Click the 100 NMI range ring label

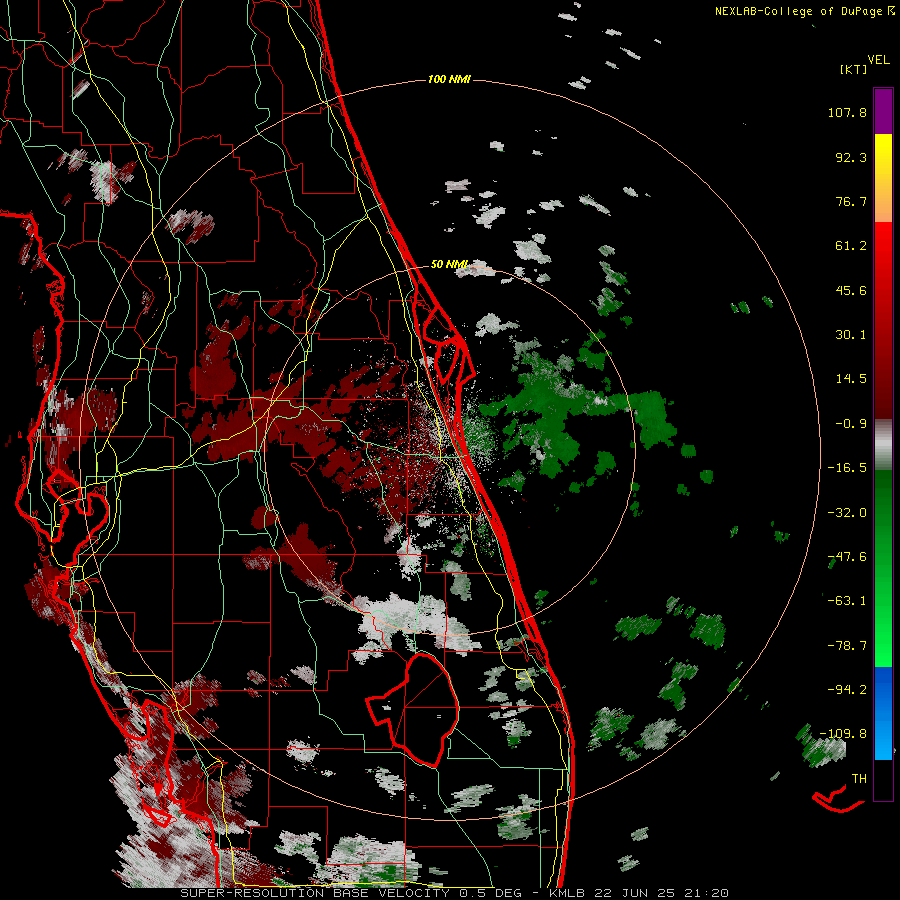point(449,79)
